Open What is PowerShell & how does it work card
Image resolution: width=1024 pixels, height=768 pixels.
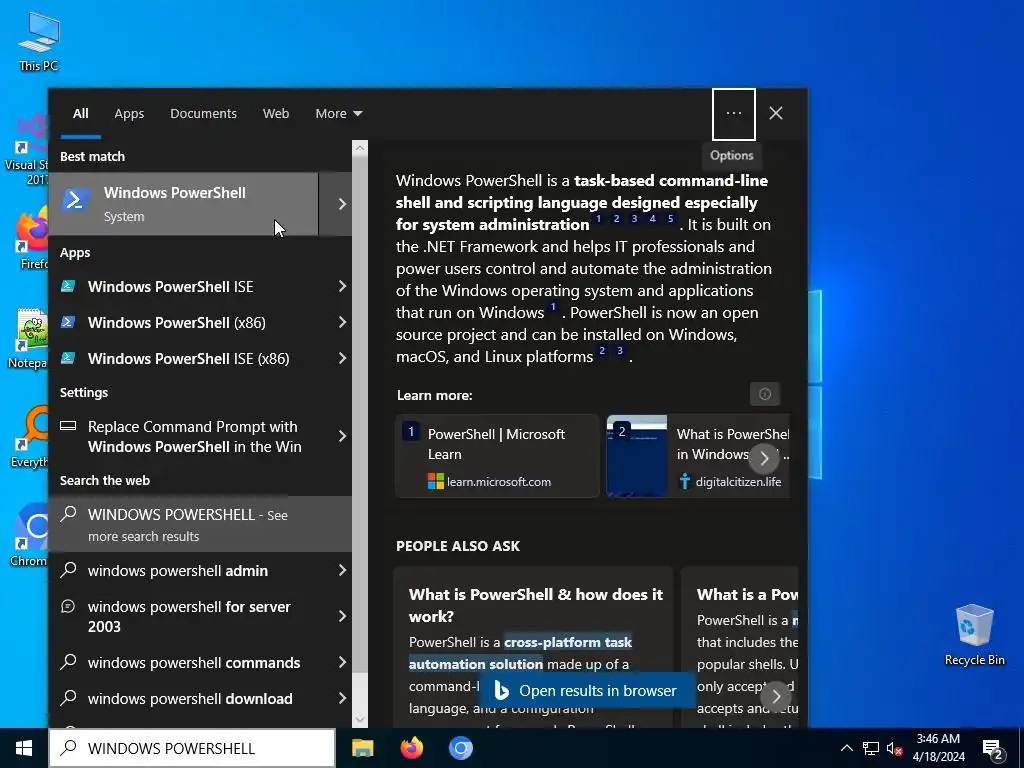click(x=533, y=648)
